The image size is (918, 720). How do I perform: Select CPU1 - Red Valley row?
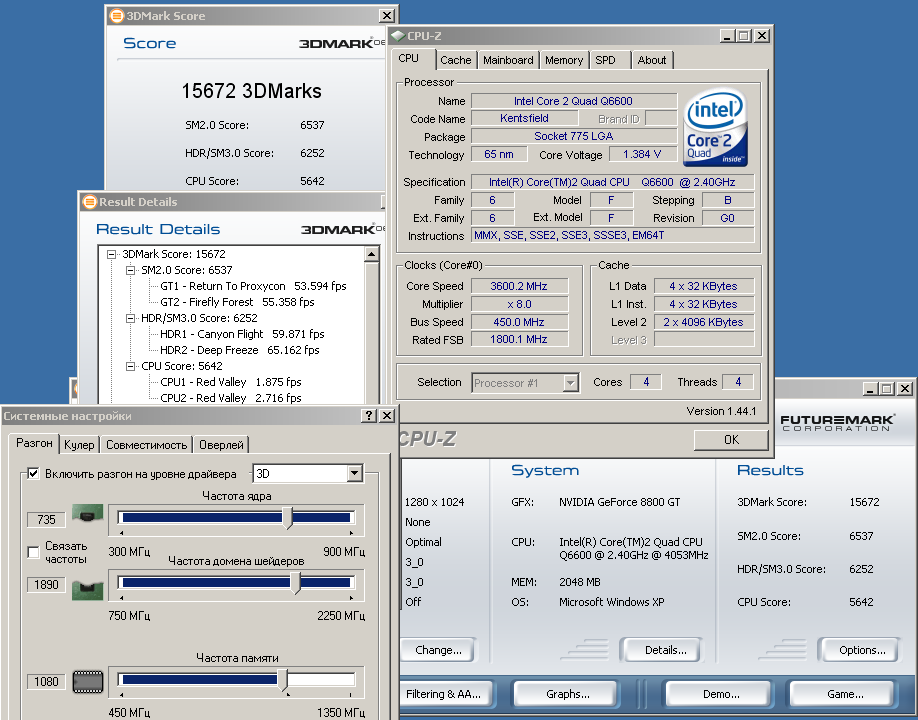[231, 382]
